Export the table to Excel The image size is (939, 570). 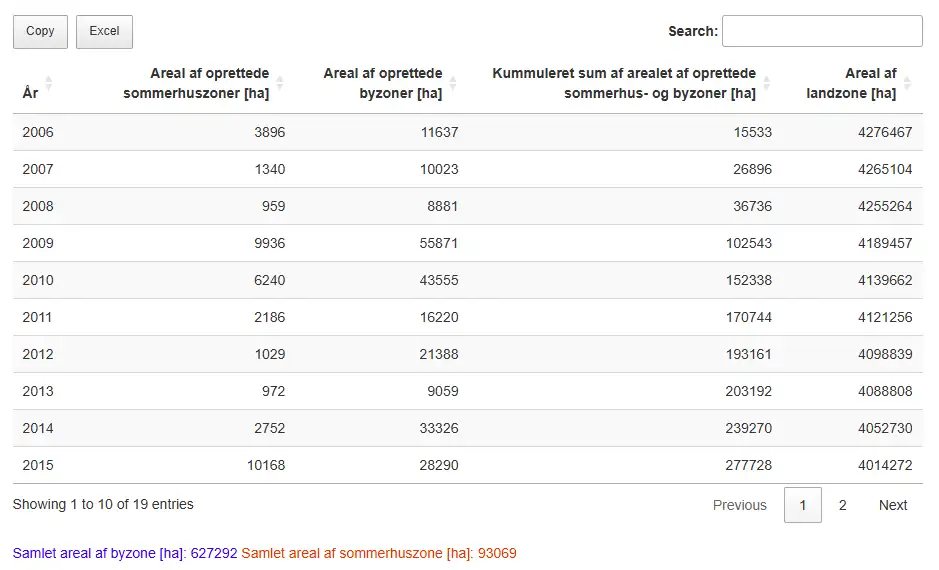point(104,32)
